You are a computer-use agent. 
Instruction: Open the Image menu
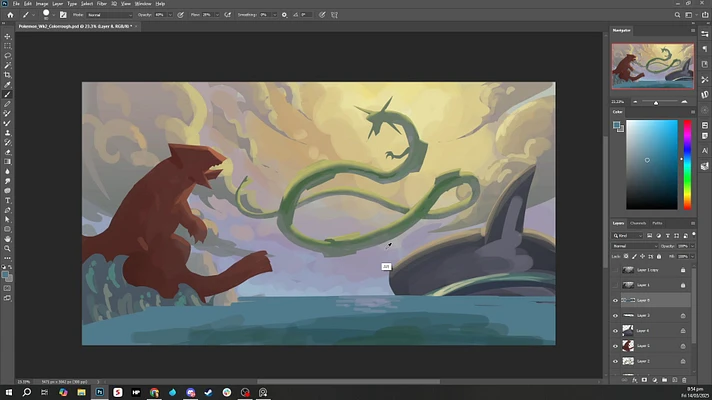(42, 4)
